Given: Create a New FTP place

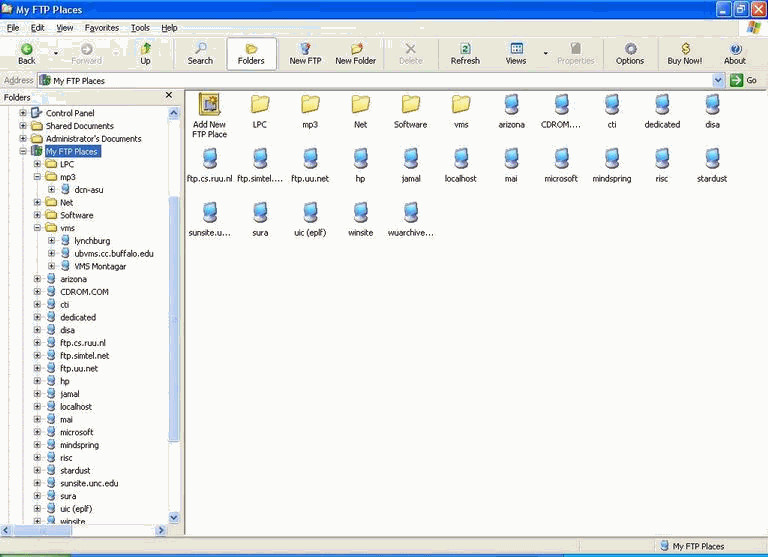Looking at the screenshot, I should (305, 54).
